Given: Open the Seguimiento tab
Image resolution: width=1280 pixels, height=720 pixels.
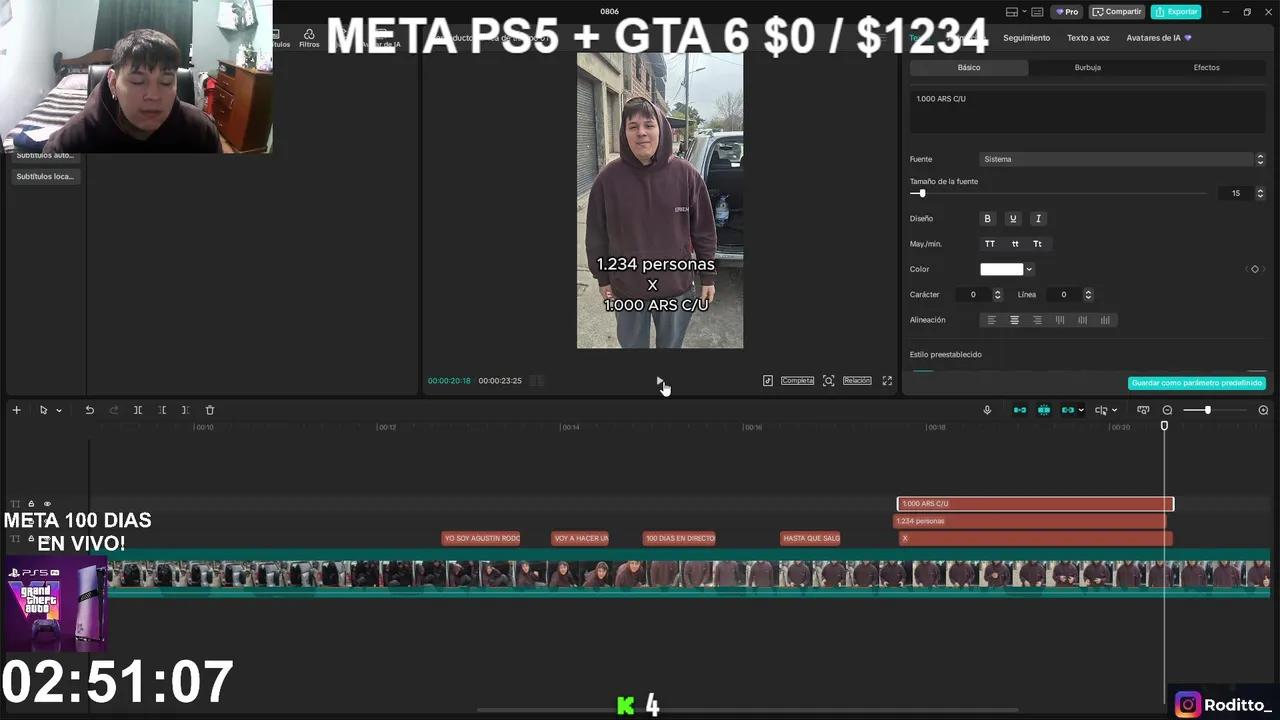Looking at the screenshot, I should click(1027, 38).
